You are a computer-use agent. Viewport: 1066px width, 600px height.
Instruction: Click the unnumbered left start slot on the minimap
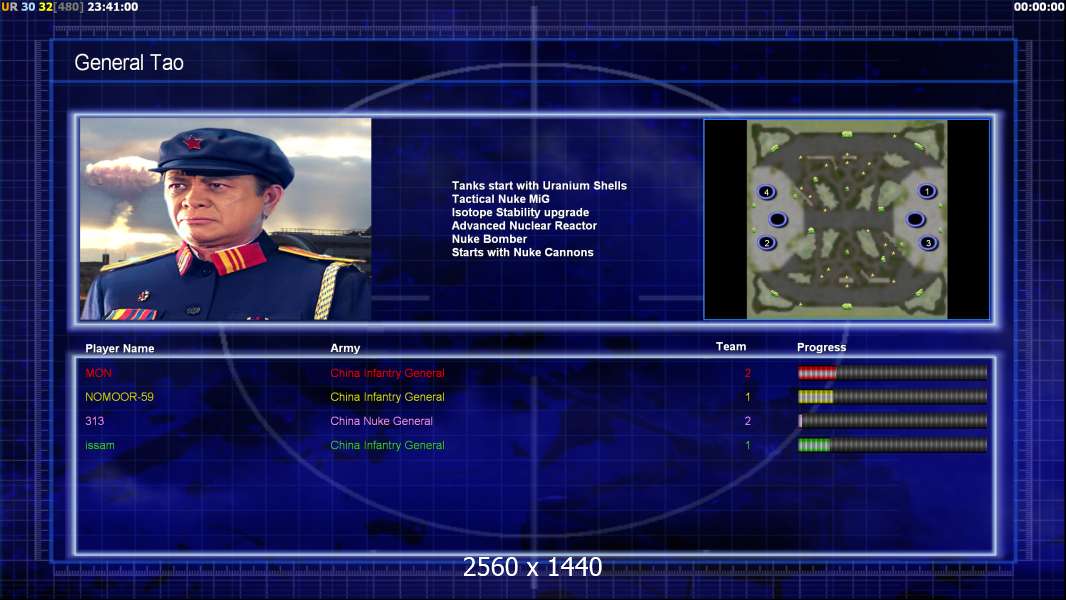pyautogui.click(x=778, y=219)
